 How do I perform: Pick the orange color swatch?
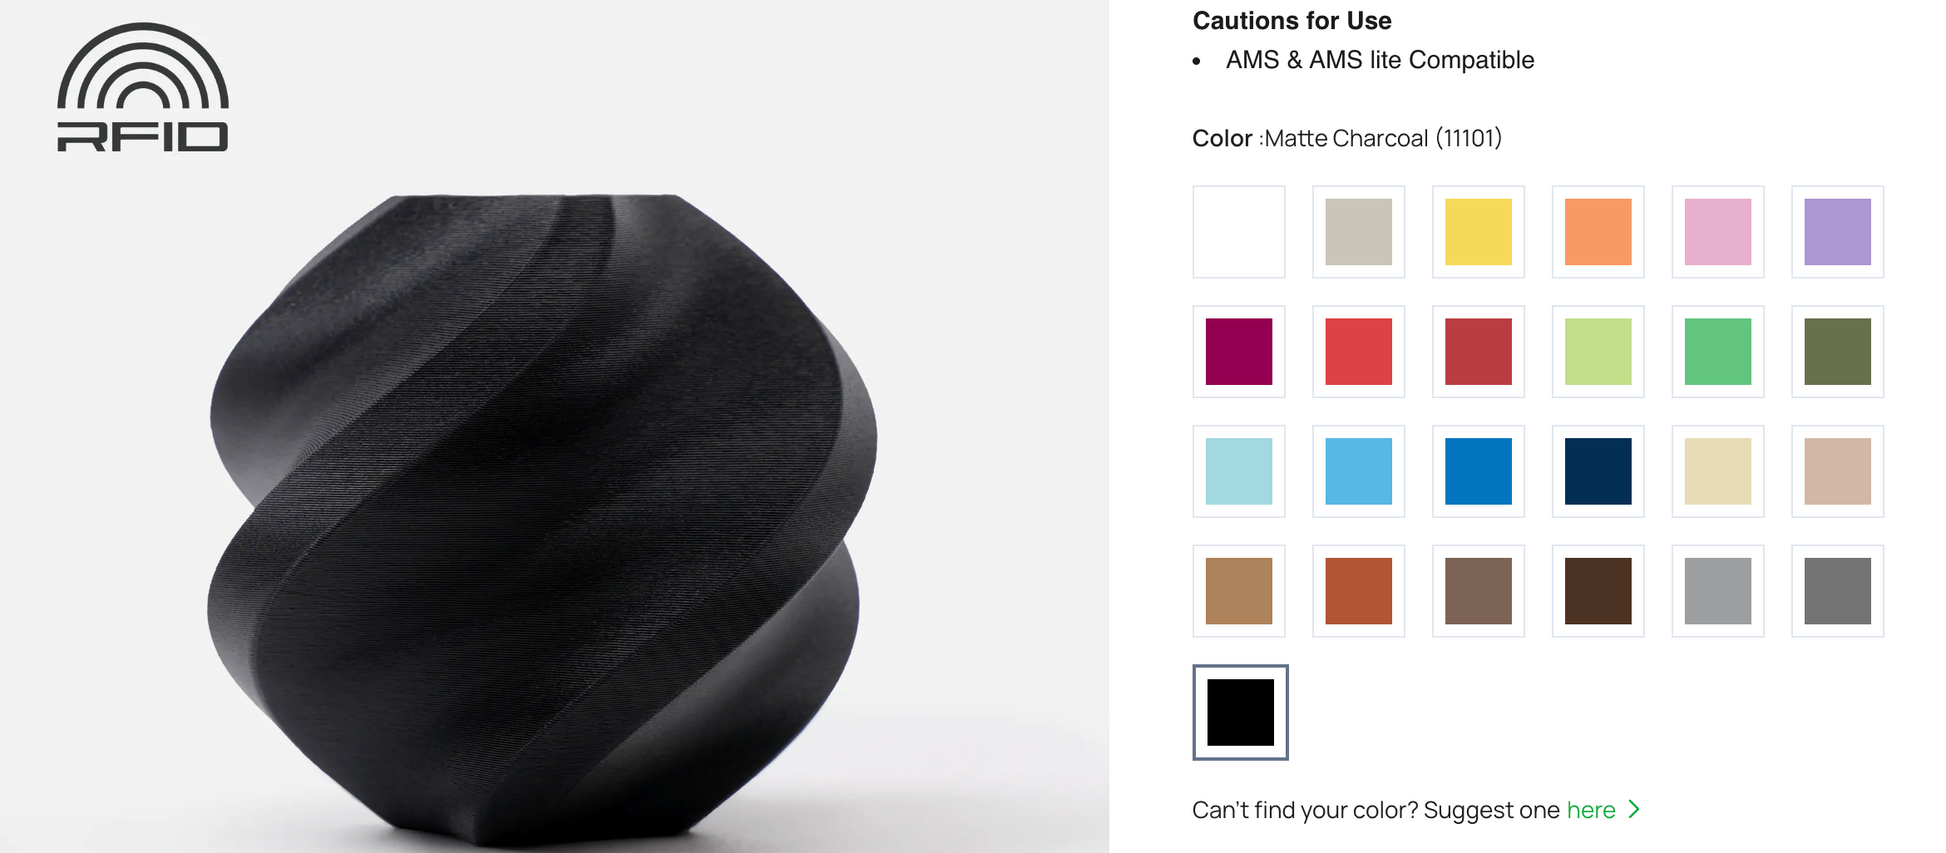tap(1598, 232)
